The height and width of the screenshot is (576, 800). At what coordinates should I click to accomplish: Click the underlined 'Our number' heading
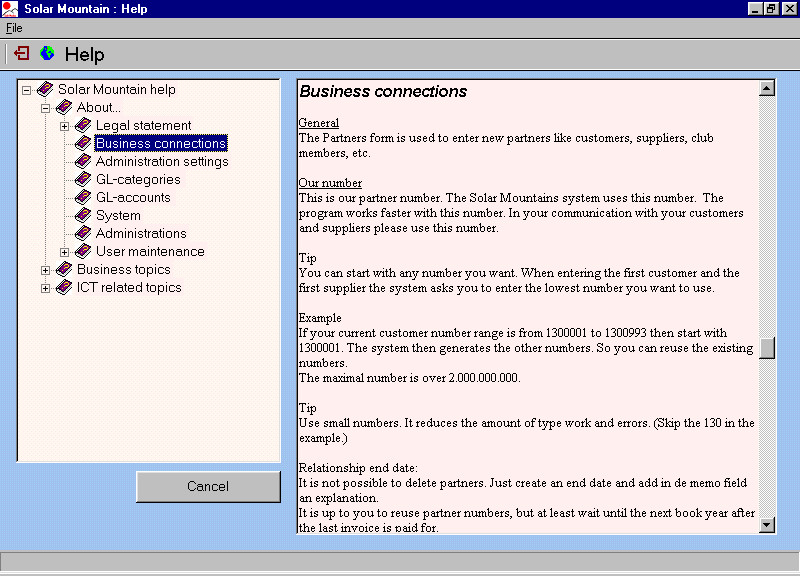pos(331,183)
